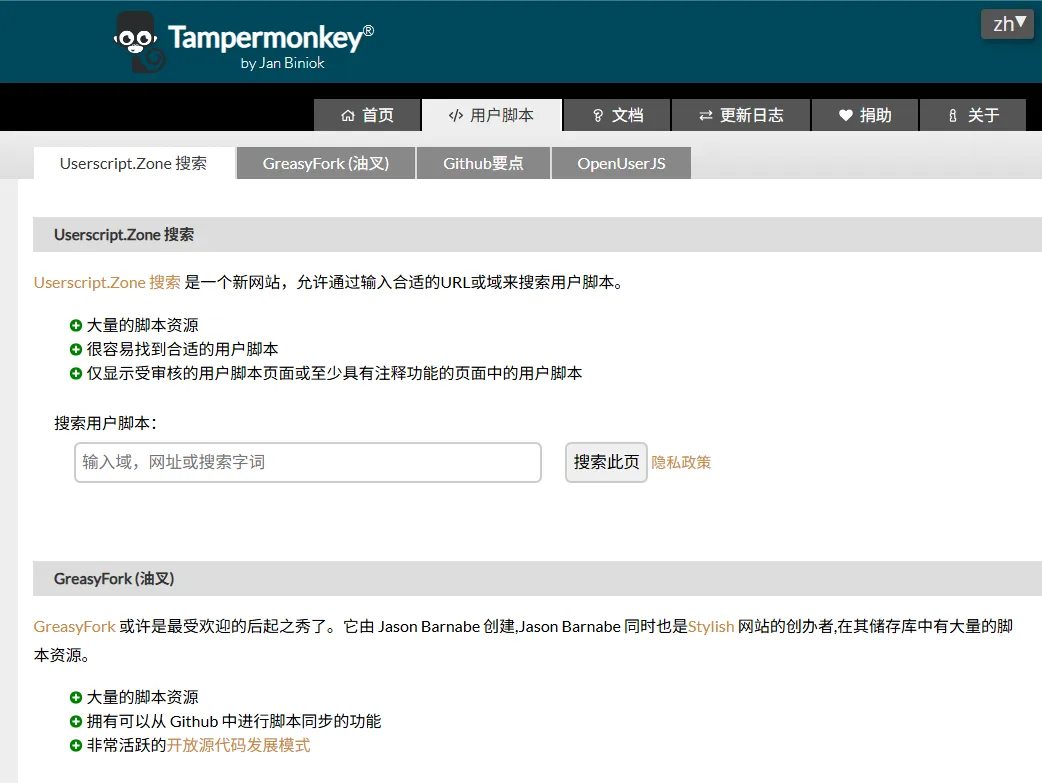The image size is (1042, 783).
Task: Click the 搜索此页 button
Action: [x=606, y=462]
